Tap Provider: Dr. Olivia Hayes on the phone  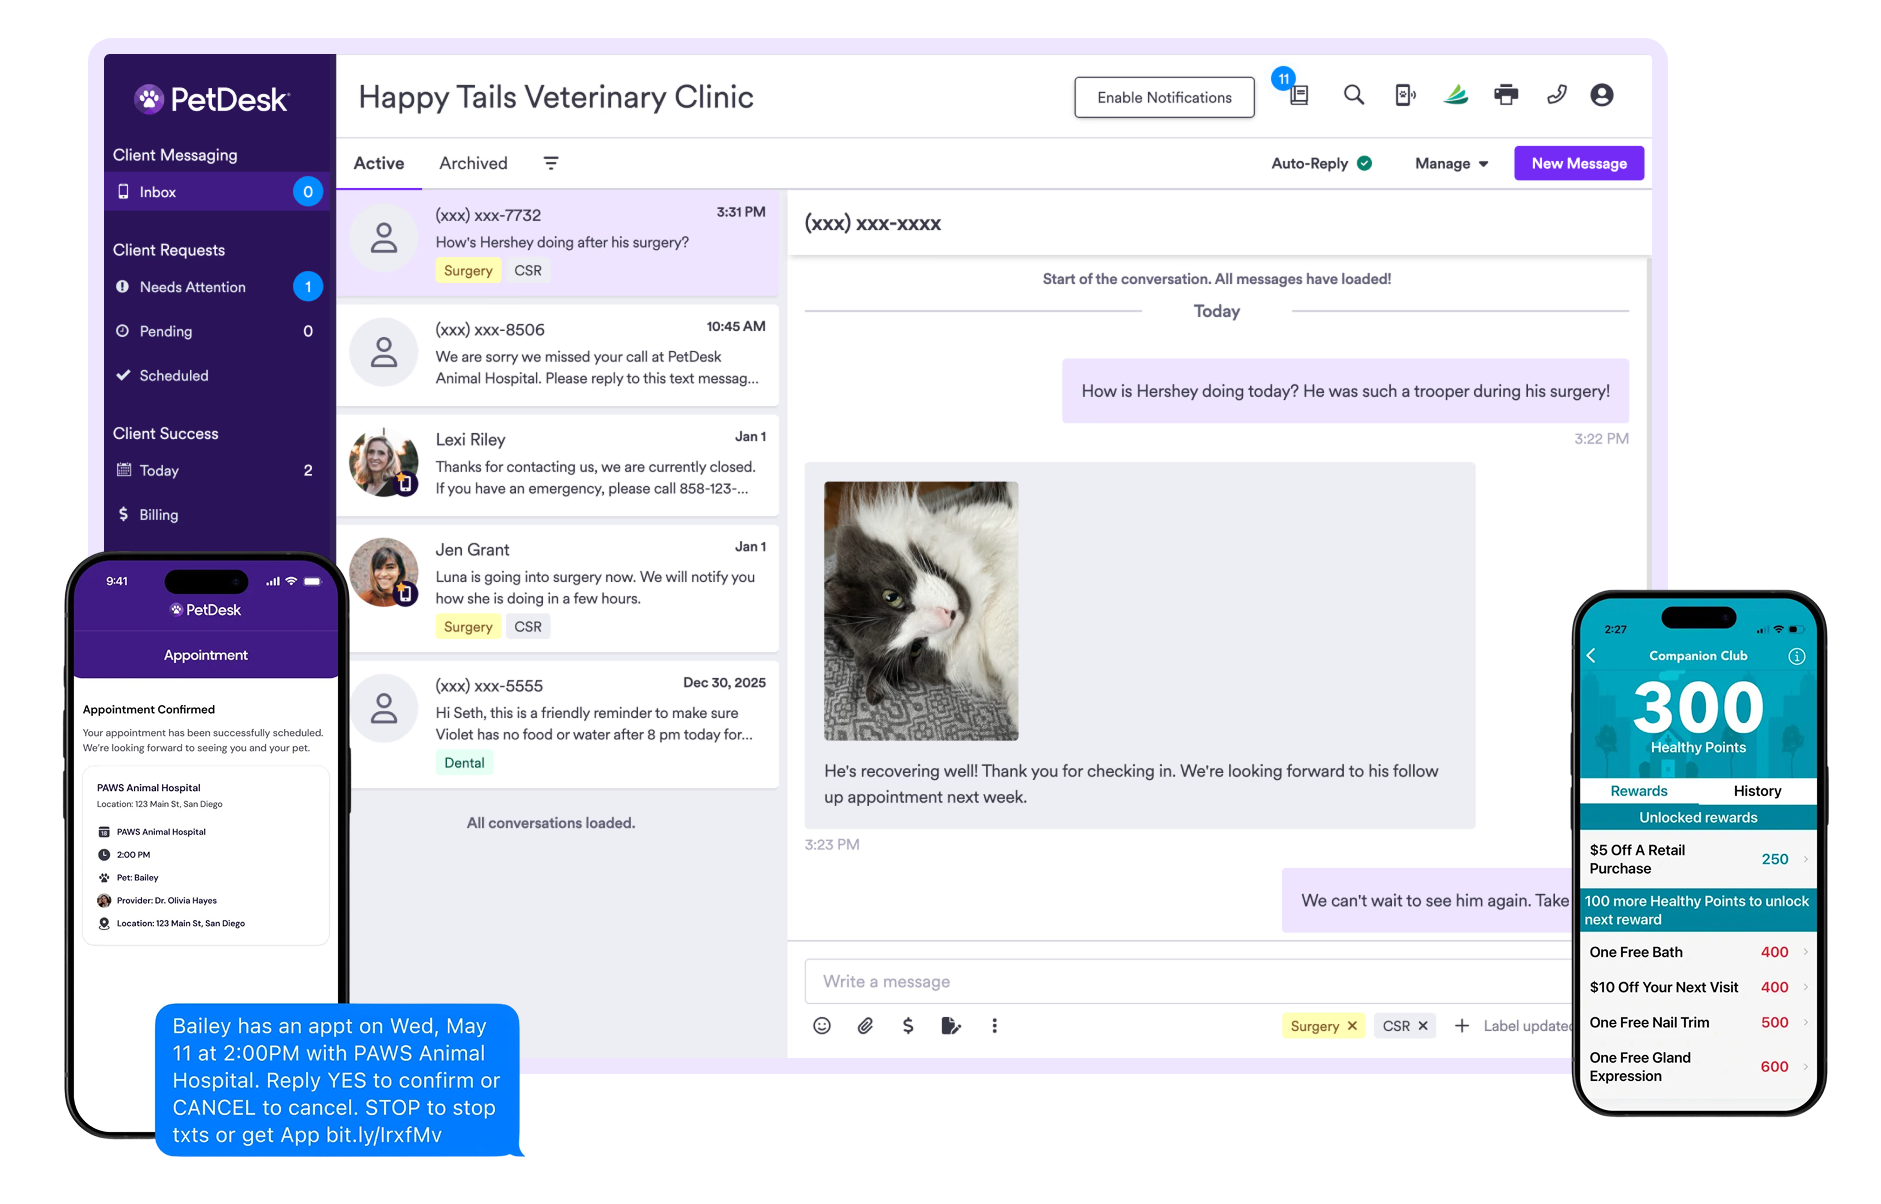point(157,900)
